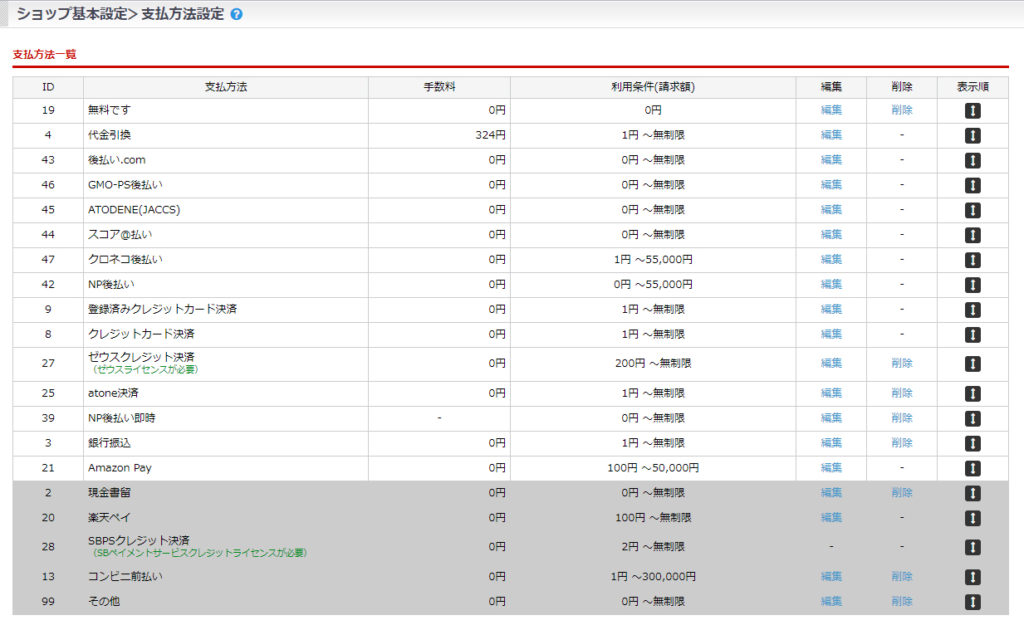Edit the 無料です payment method
This screenshot has height=625, width=1024.
pyautogui.click(x=831, y=110)
